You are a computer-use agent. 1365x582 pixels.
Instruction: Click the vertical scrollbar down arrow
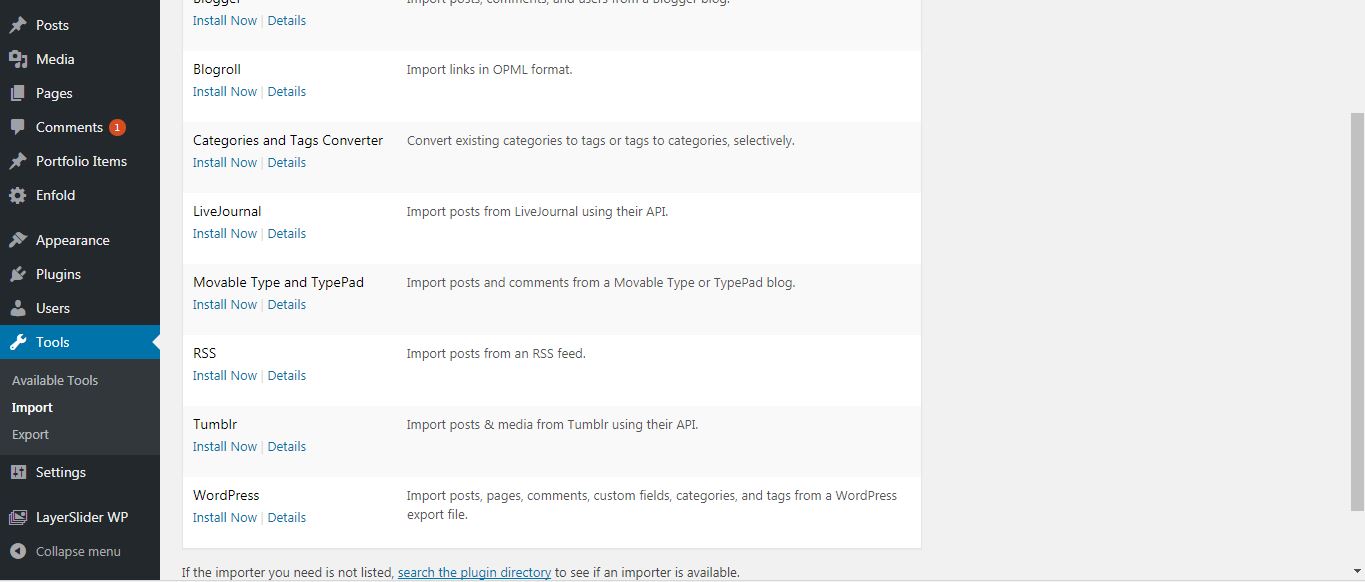pyautogui.click(x=1357, y=572)
